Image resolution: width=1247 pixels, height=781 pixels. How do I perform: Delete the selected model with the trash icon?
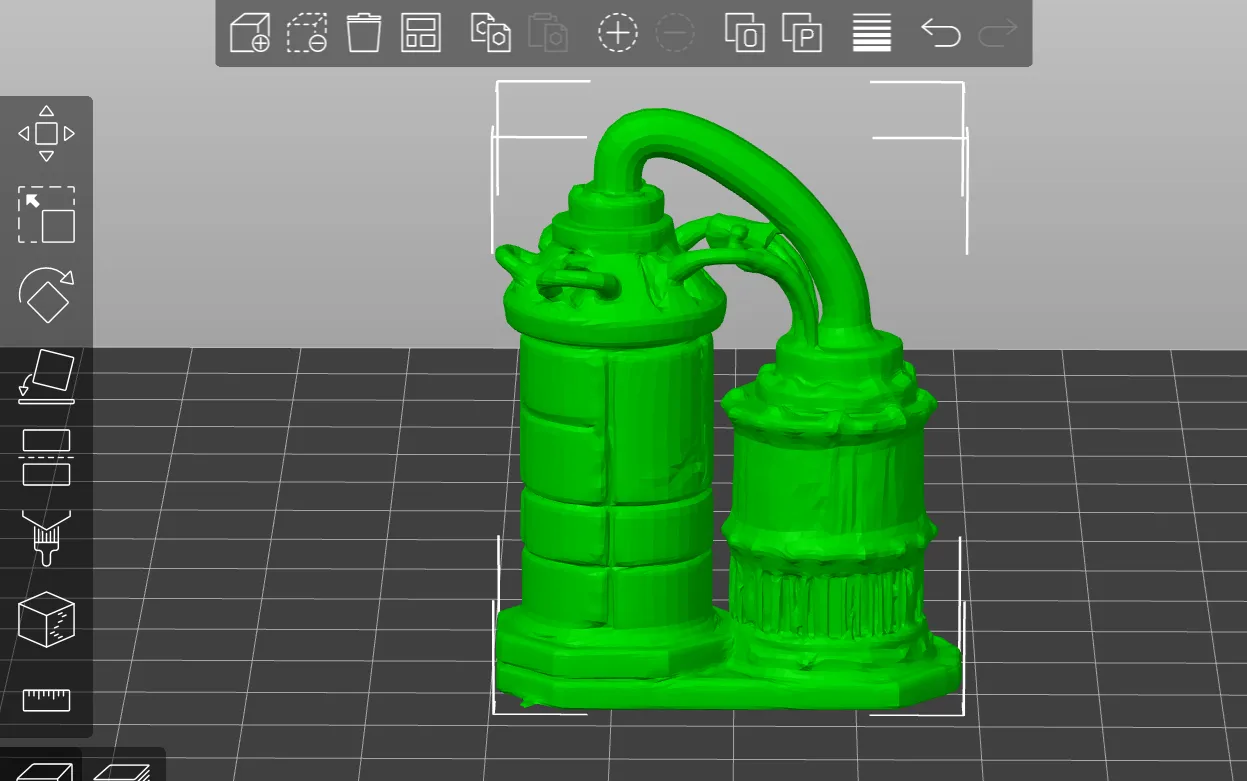click(363, 32)
